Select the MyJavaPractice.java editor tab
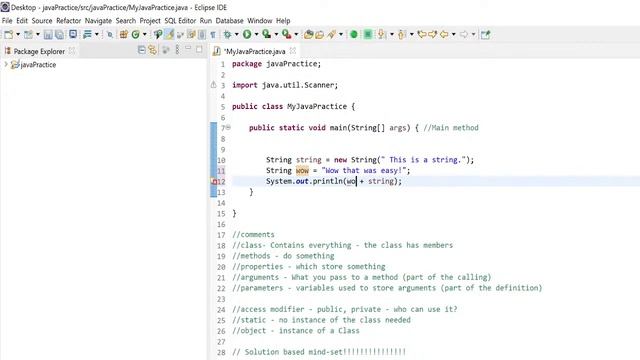This screenshot has width=640, height=360. click(255, 51)
